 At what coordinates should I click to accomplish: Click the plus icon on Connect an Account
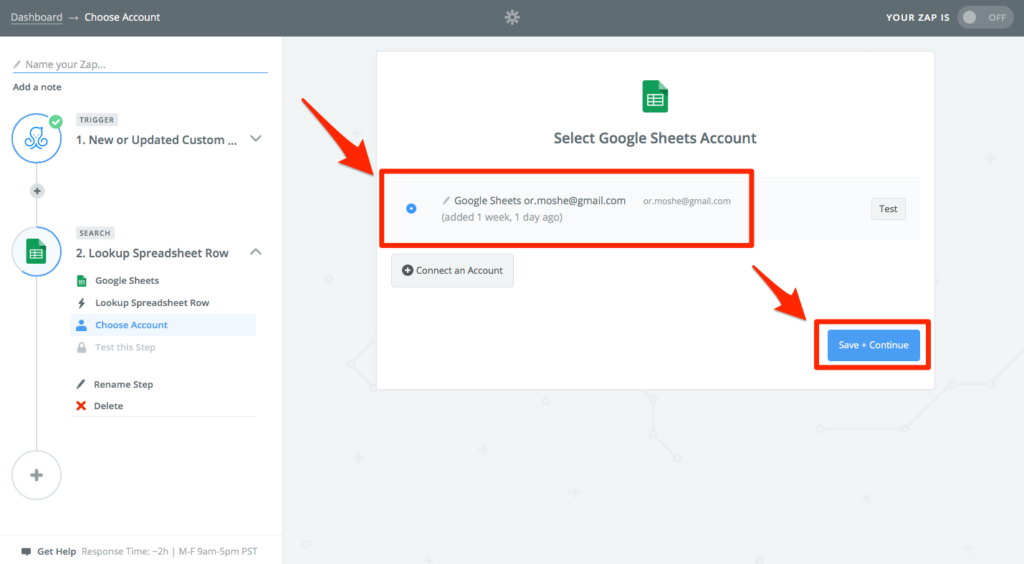pos(408,270)
